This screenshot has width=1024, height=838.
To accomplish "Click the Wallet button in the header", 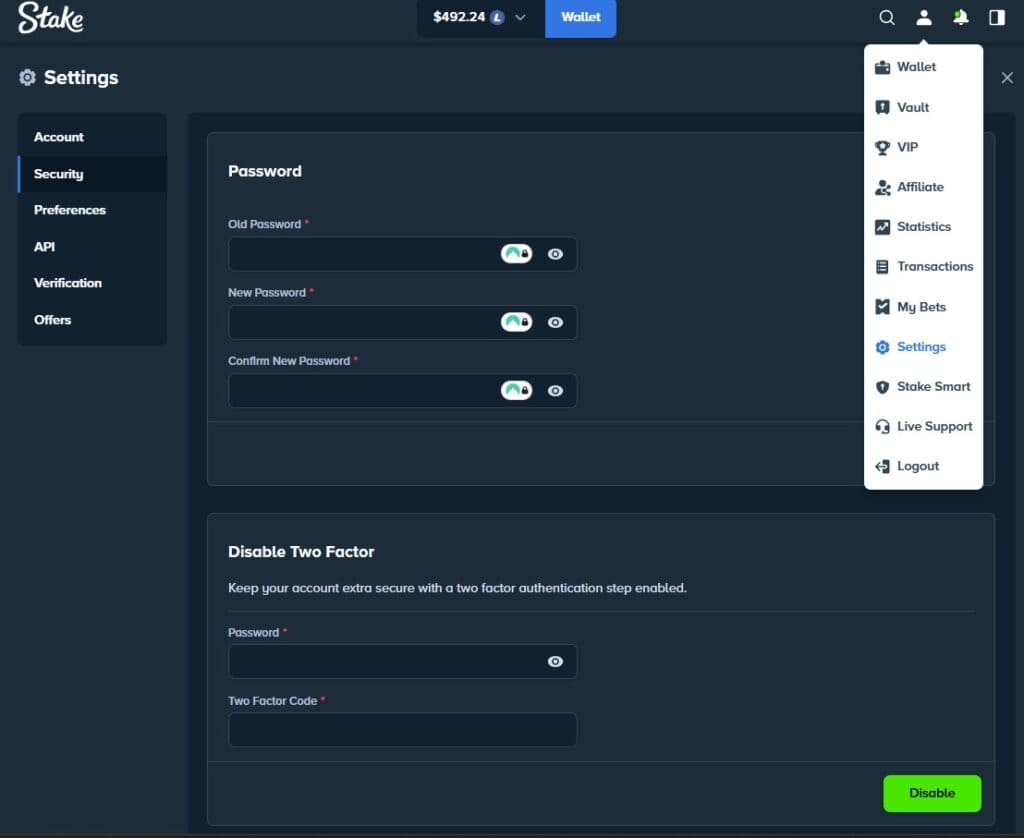I will coord(580,17).
